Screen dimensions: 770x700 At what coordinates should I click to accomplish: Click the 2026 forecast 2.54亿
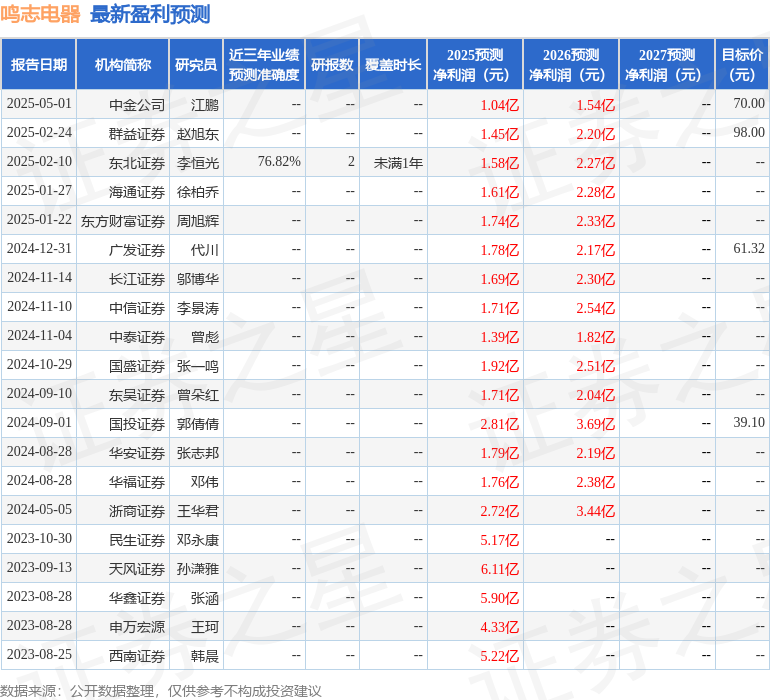click(596, 308)
